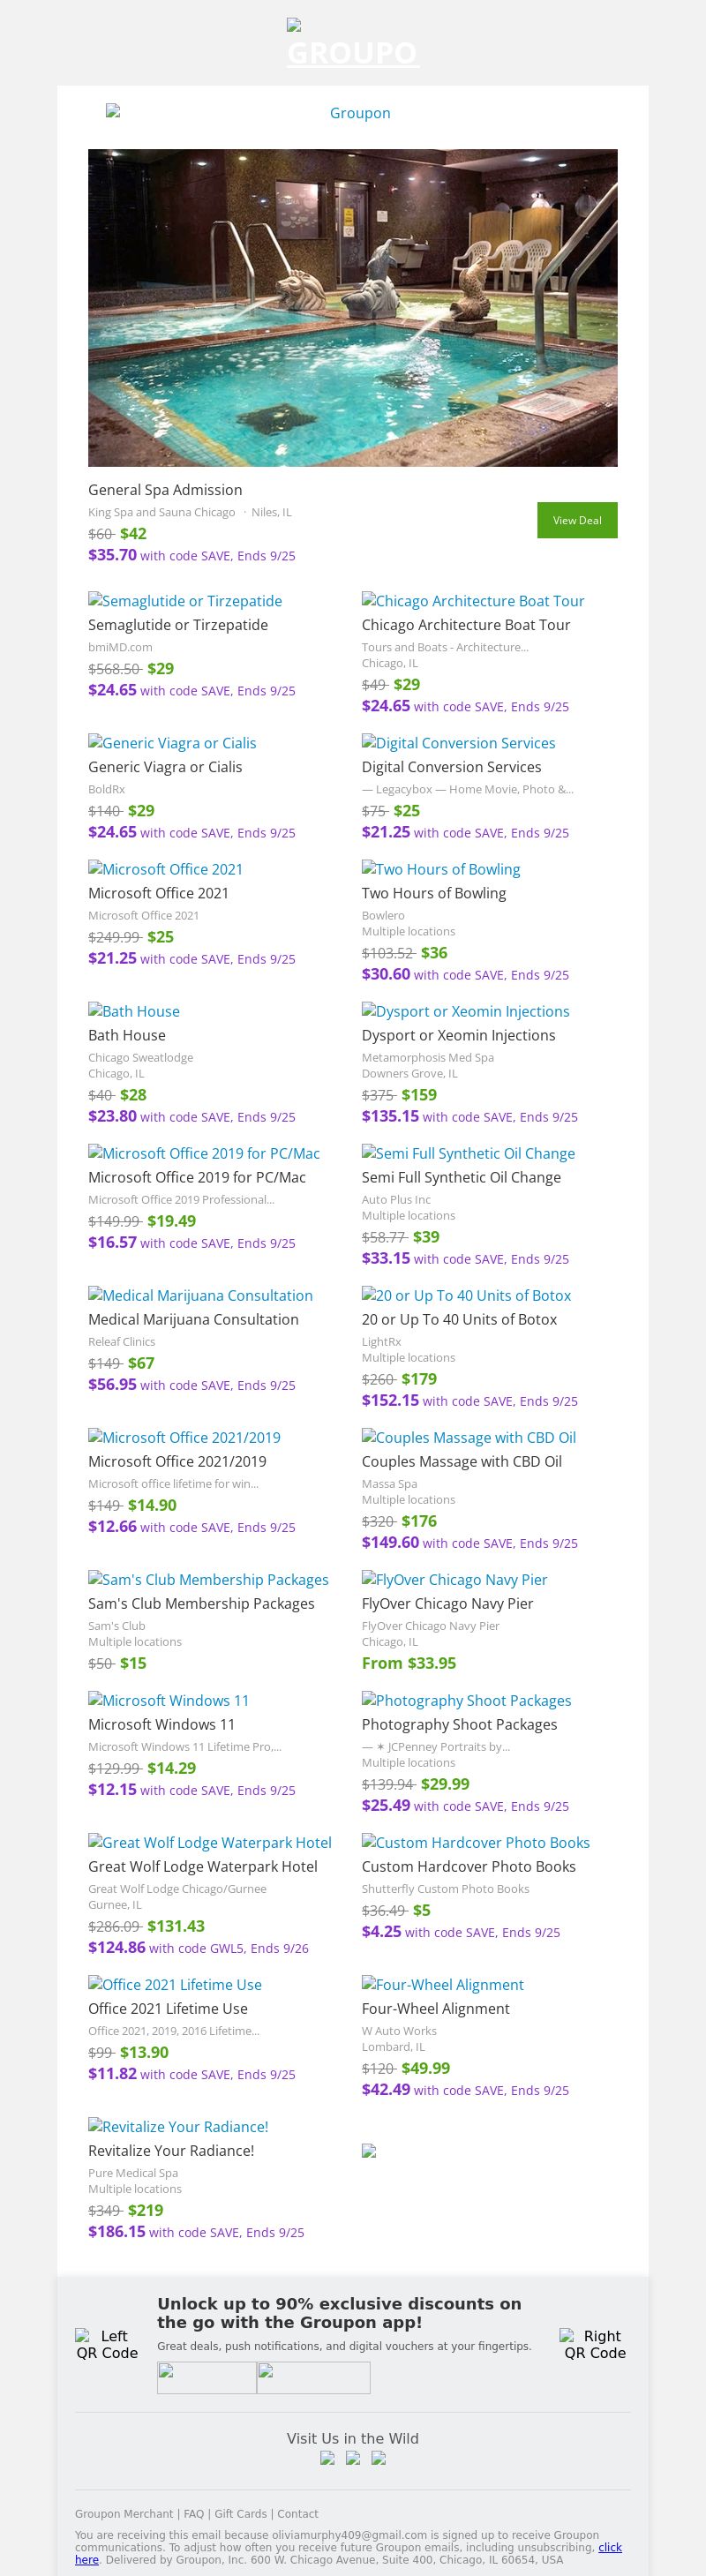This screenshot has height=2576, width=706.
Task: Open the Sam's Club Membership Packages link
Action: tap(208, 1579)
